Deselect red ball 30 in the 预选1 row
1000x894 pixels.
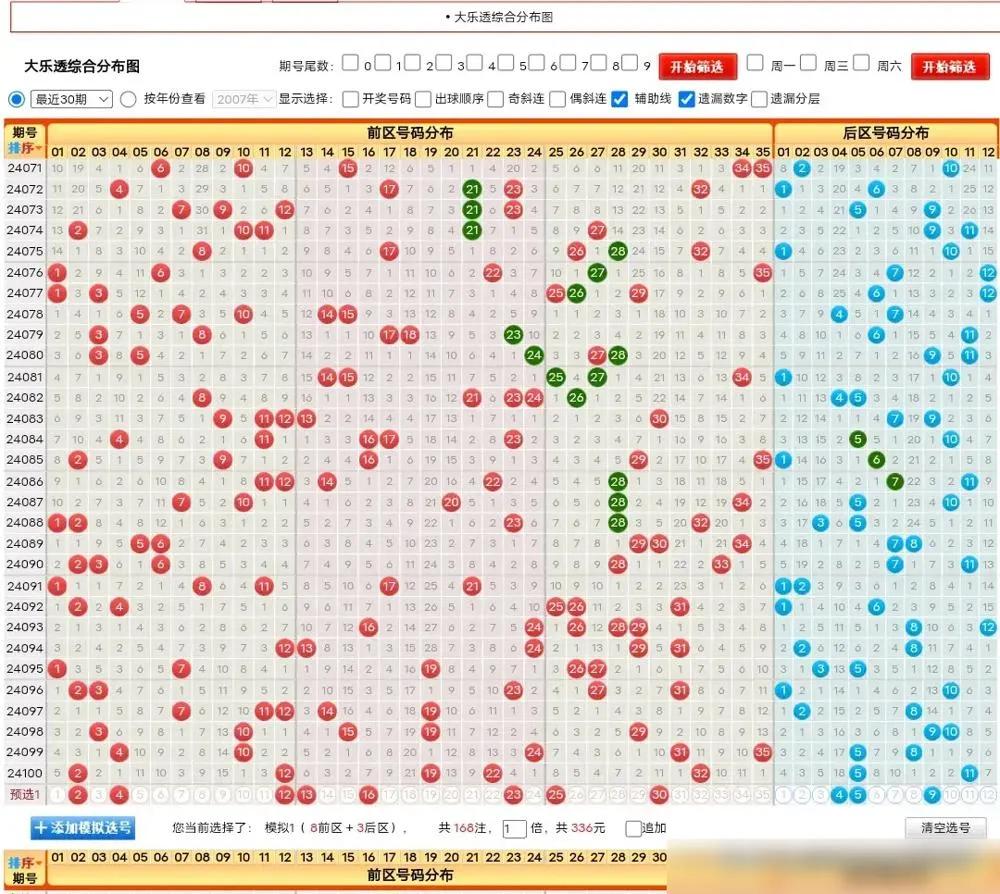(659, 795)
